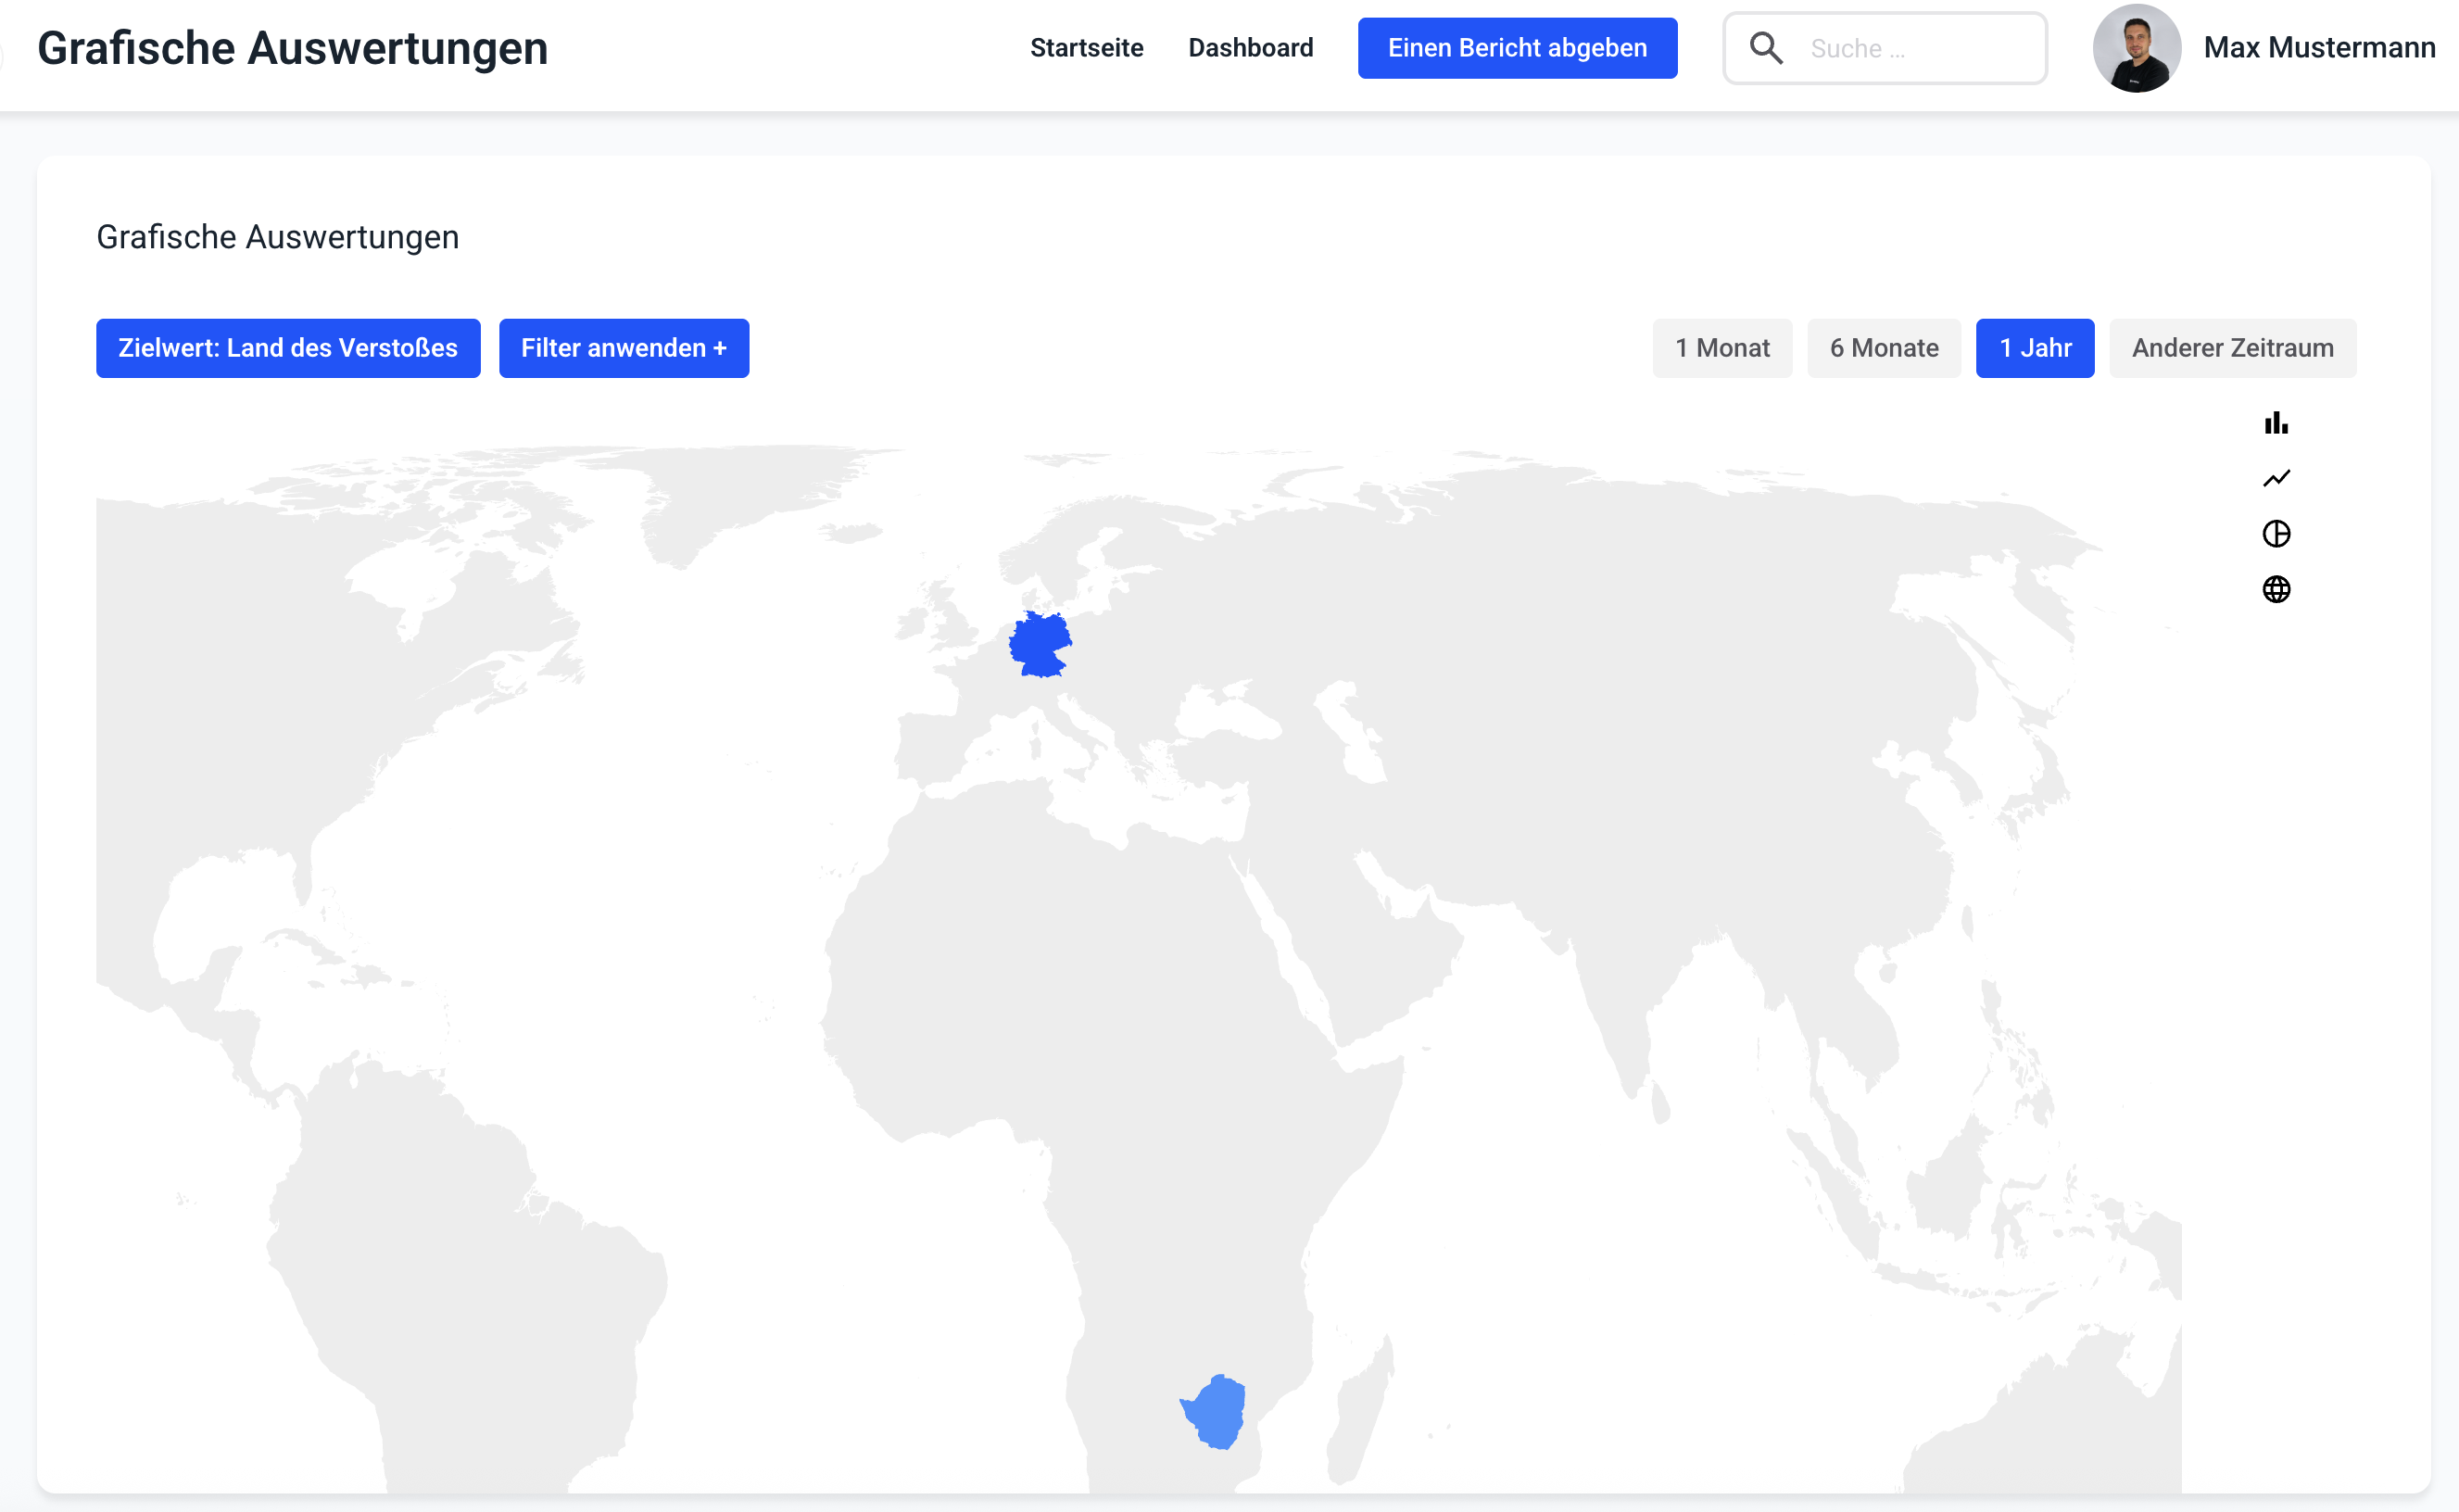
Task: Open the Dashboard nav item
Action: 1250,48
